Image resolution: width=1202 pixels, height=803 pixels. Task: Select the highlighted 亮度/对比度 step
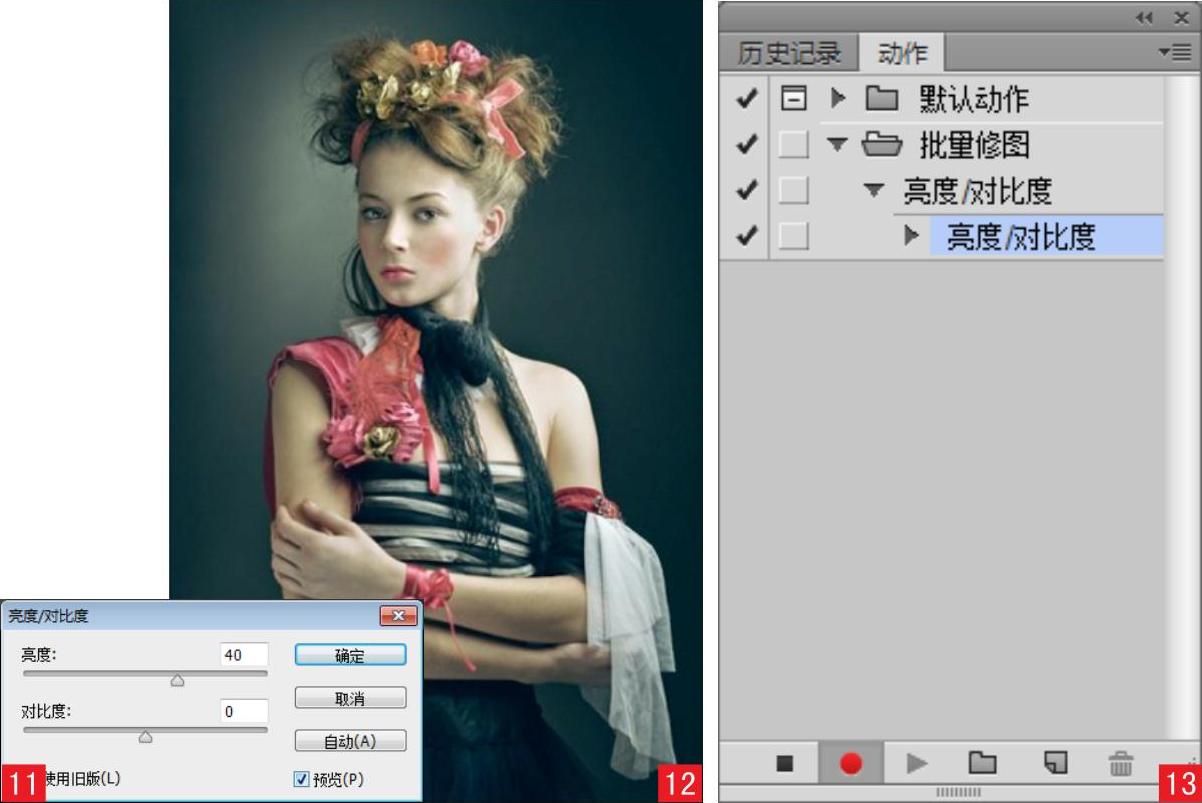tap(1047, 237)
